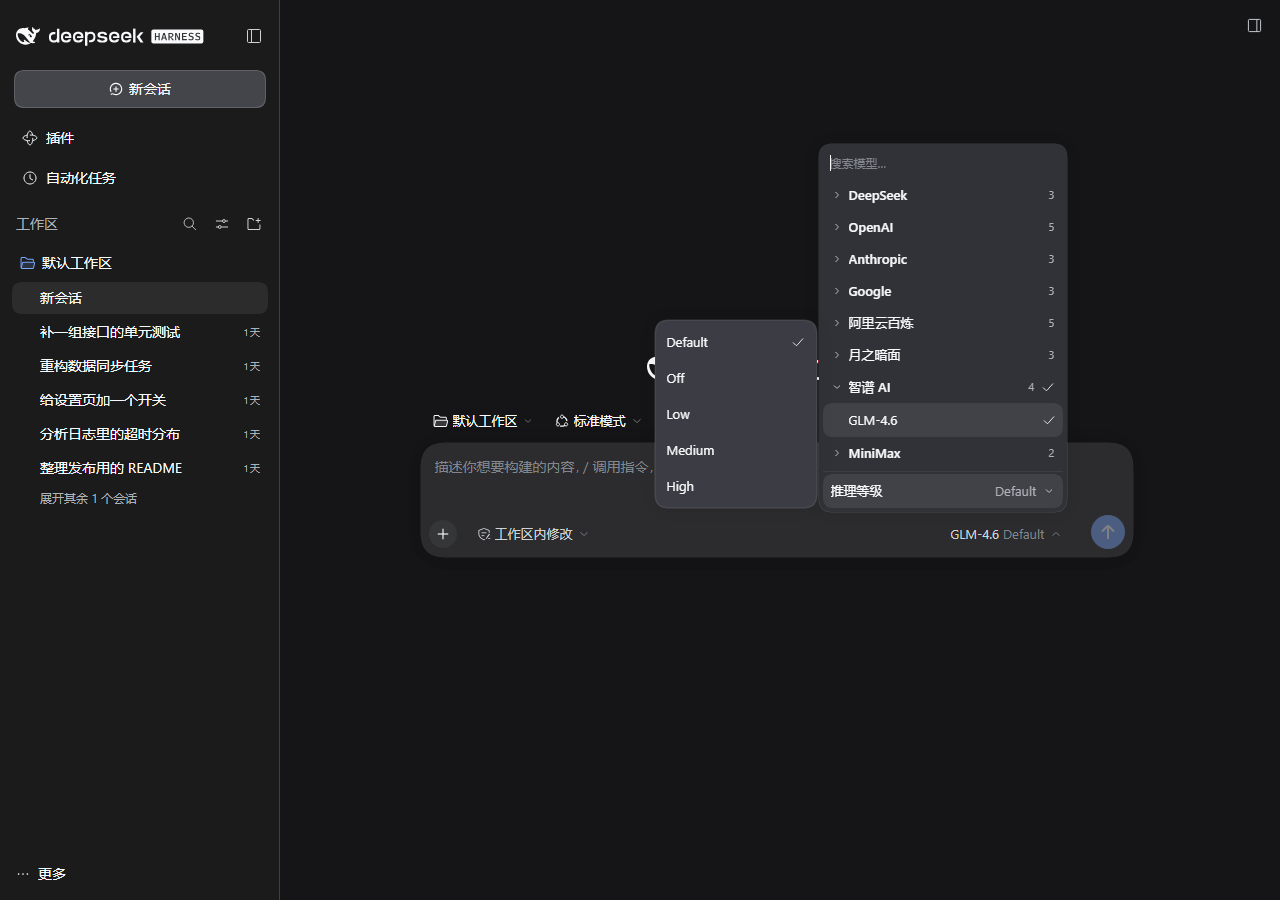This screenshot has width=1280, height=900.
Task: Add a new workspace folder icon
Action: tap(254, 224)
